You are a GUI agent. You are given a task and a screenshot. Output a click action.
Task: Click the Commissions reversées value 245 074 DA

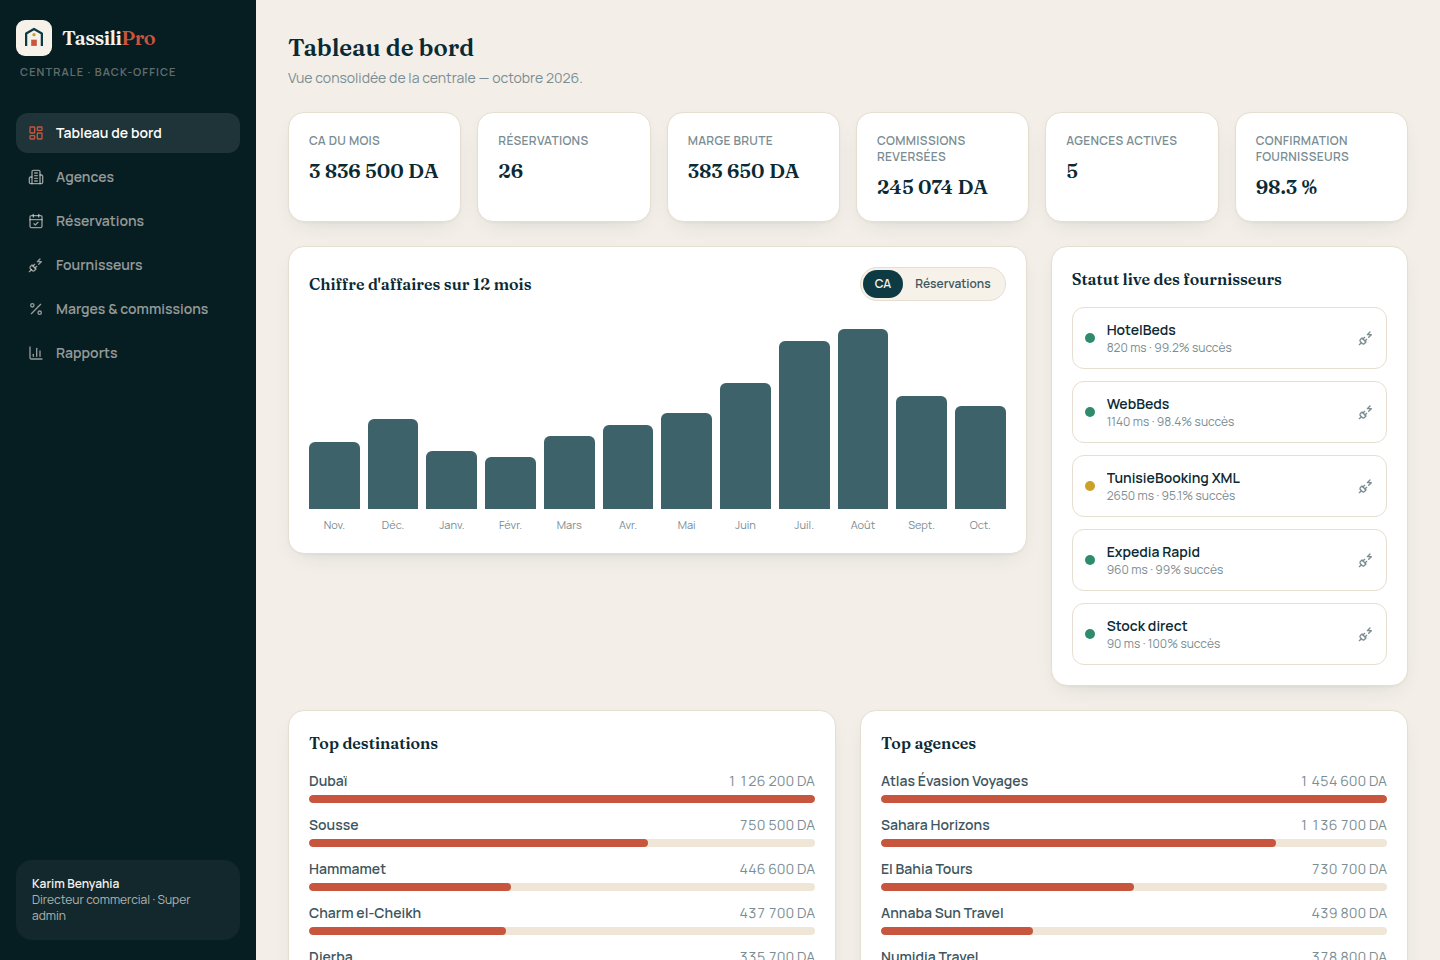click(932, 187)
